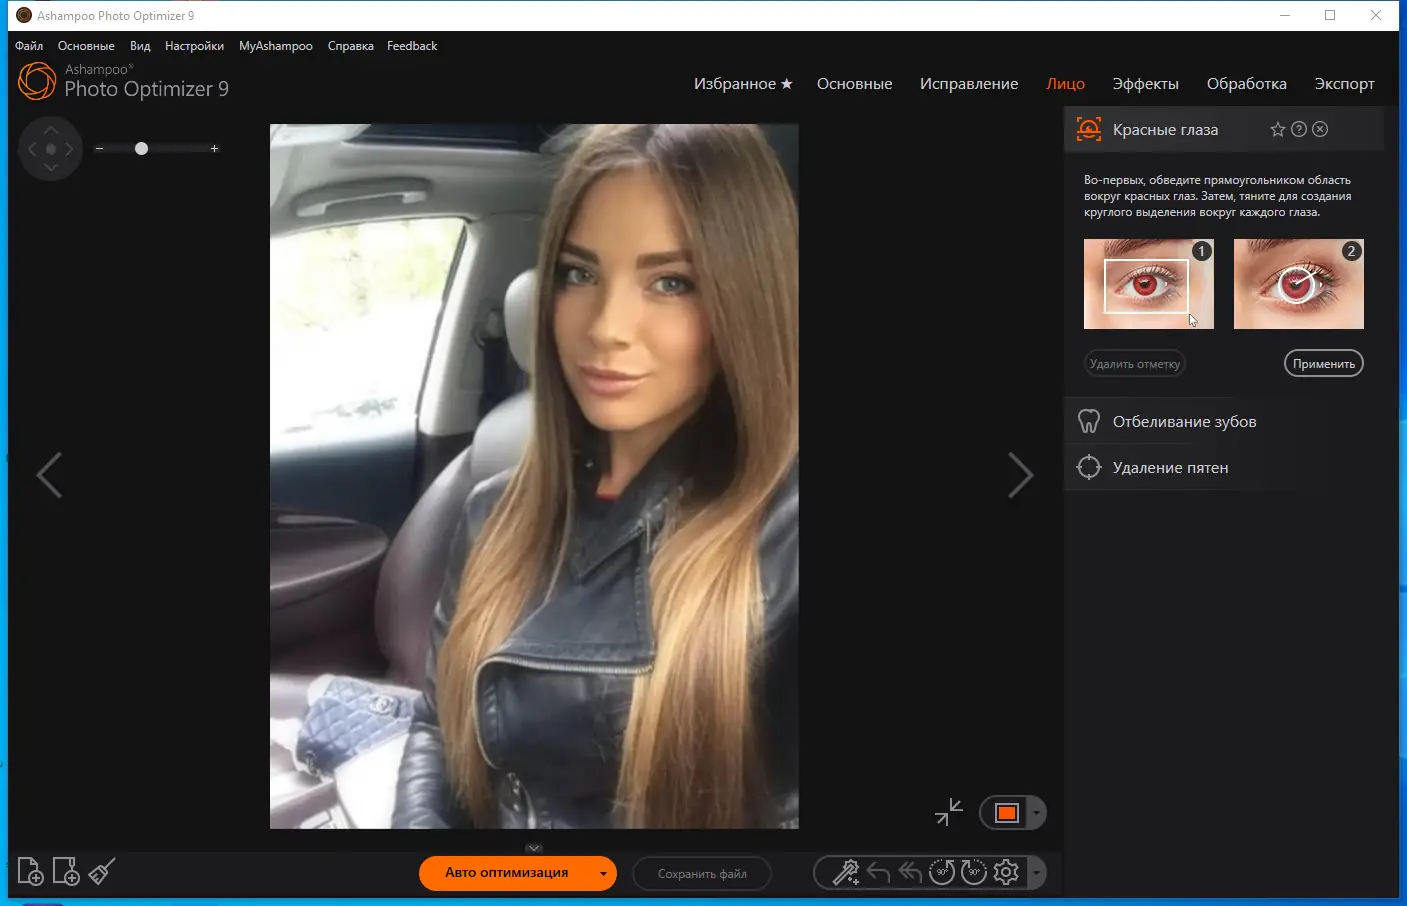Click the zoom slider handle

(x=141, y=149)
